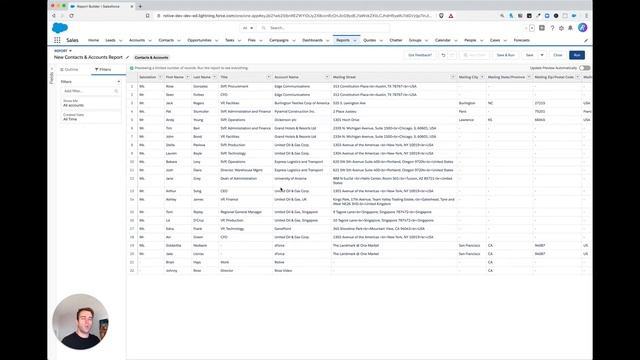The width and height of the screenshot is (640, 360).
Task: Open the search scope All dropdown
Action: click(248, 28)
